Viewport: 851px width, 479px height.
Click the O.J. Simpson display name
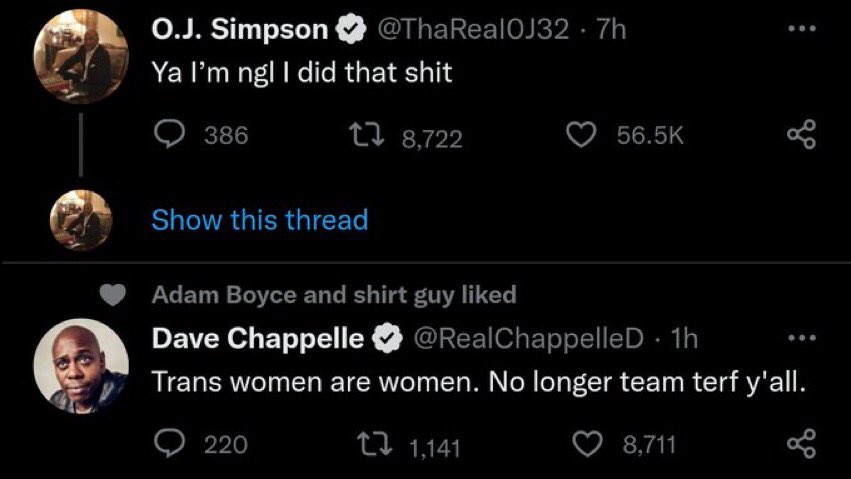pyautogui.click(x=240, y=30)
